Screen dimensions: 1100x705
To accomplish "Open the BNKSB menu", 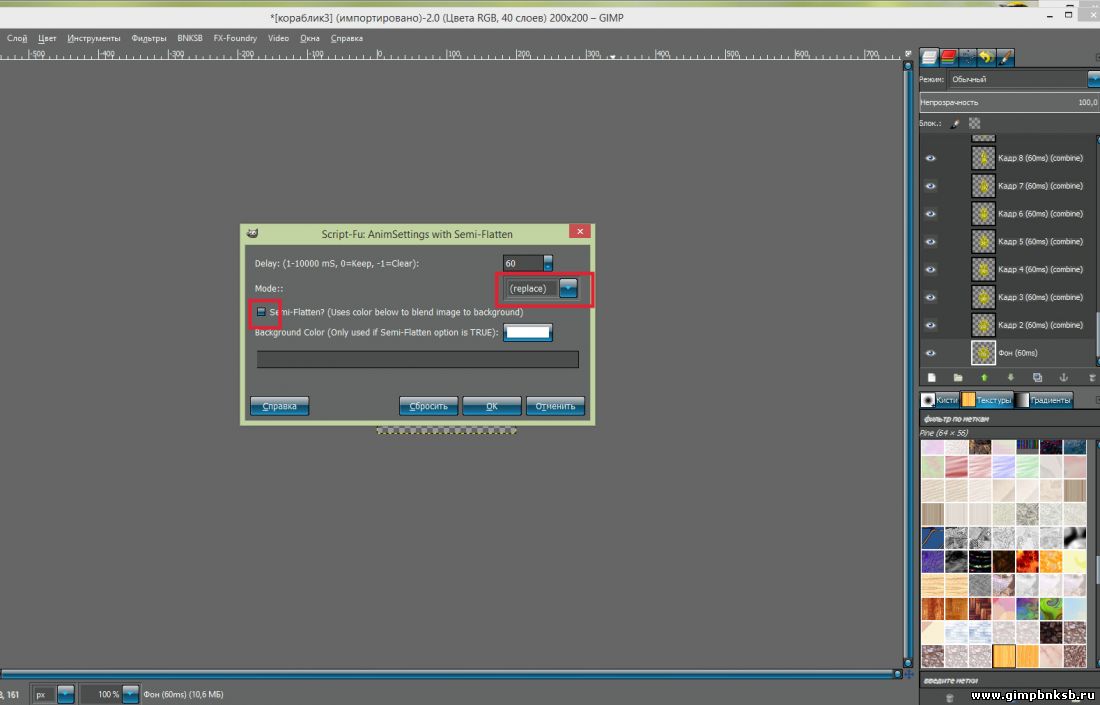I will coord(189,39).
